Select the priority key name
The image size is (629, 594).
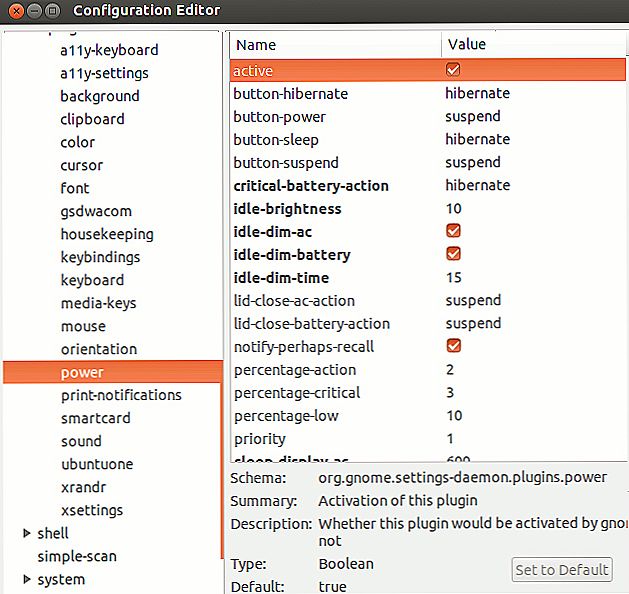pos(260,439)
